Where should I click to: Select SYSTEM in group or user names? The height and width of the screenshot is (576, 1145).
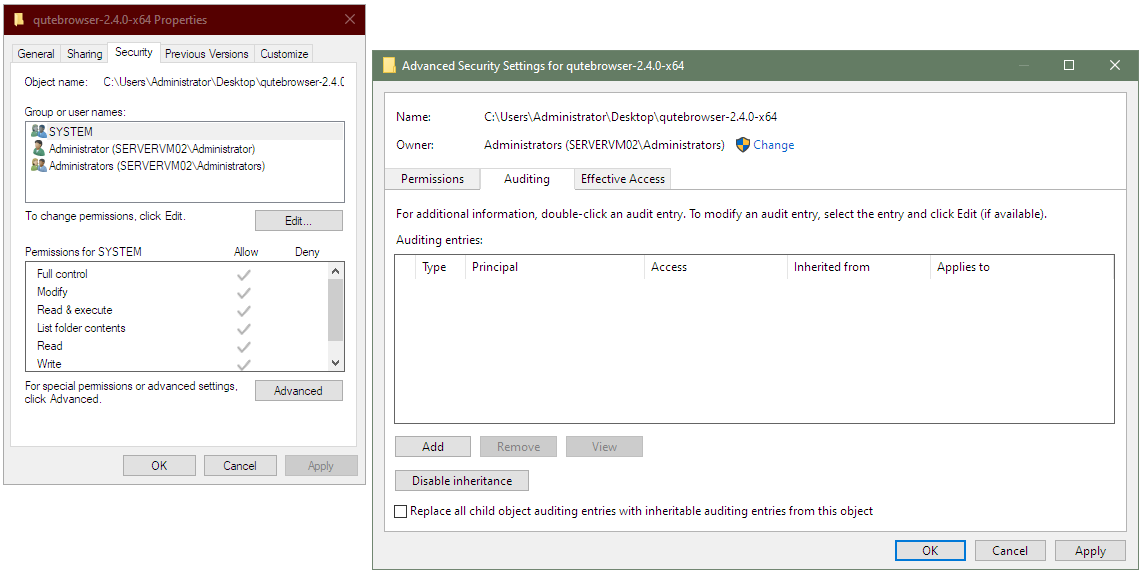pyautogui.click(x=185, y=131)
